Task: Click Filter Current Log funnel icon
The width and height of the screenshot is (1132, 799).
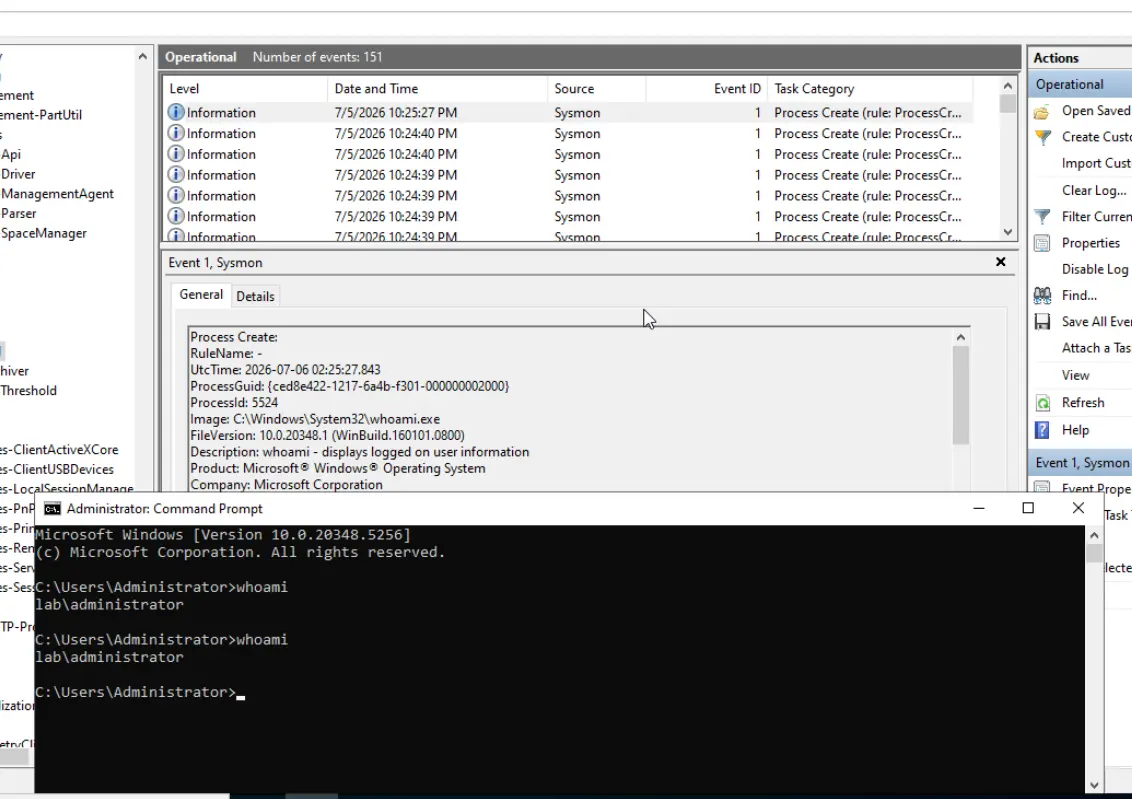Action: pyautogui.click(x=1042, y=217)
